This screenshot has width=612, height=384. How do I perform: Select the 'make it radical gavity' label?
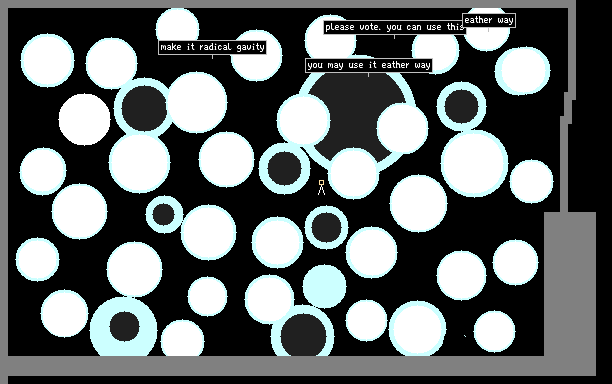212,47
